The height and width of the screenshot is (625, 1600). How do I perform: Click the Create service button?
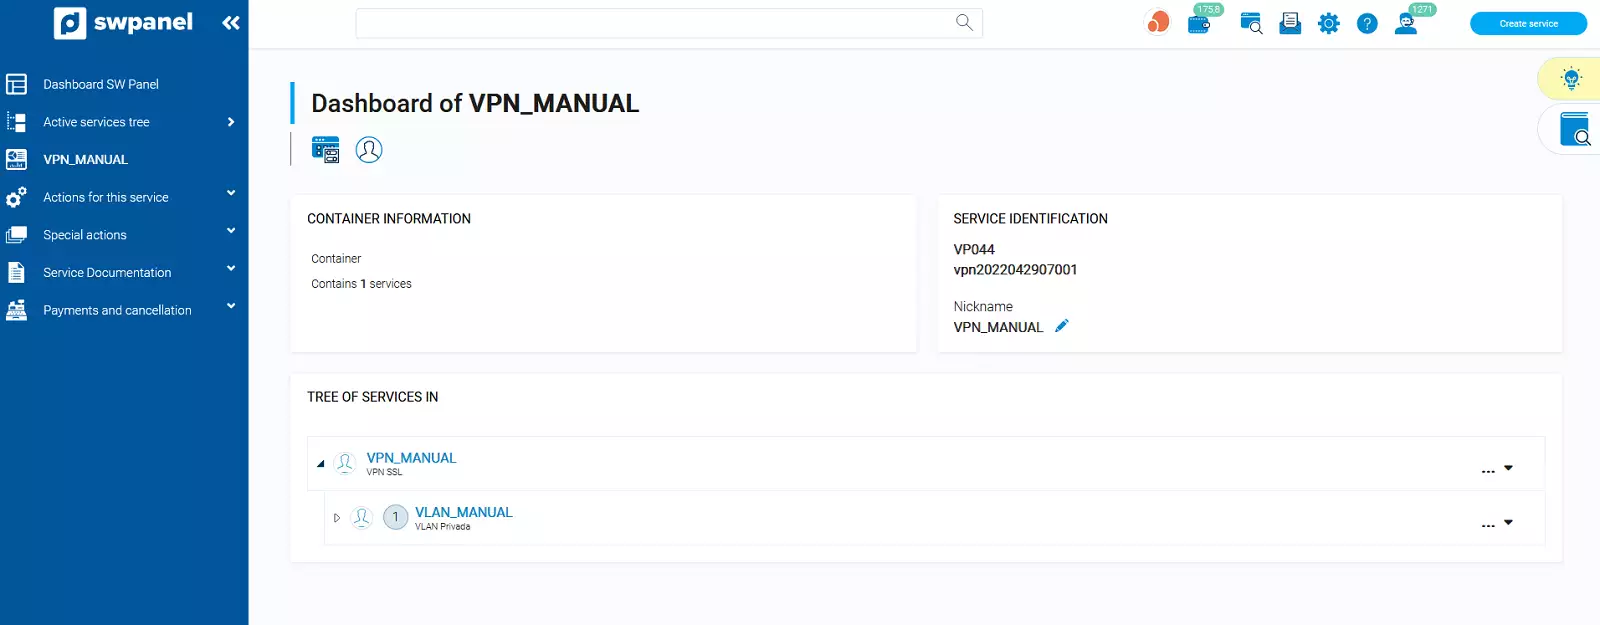[x=1528, y=23]
